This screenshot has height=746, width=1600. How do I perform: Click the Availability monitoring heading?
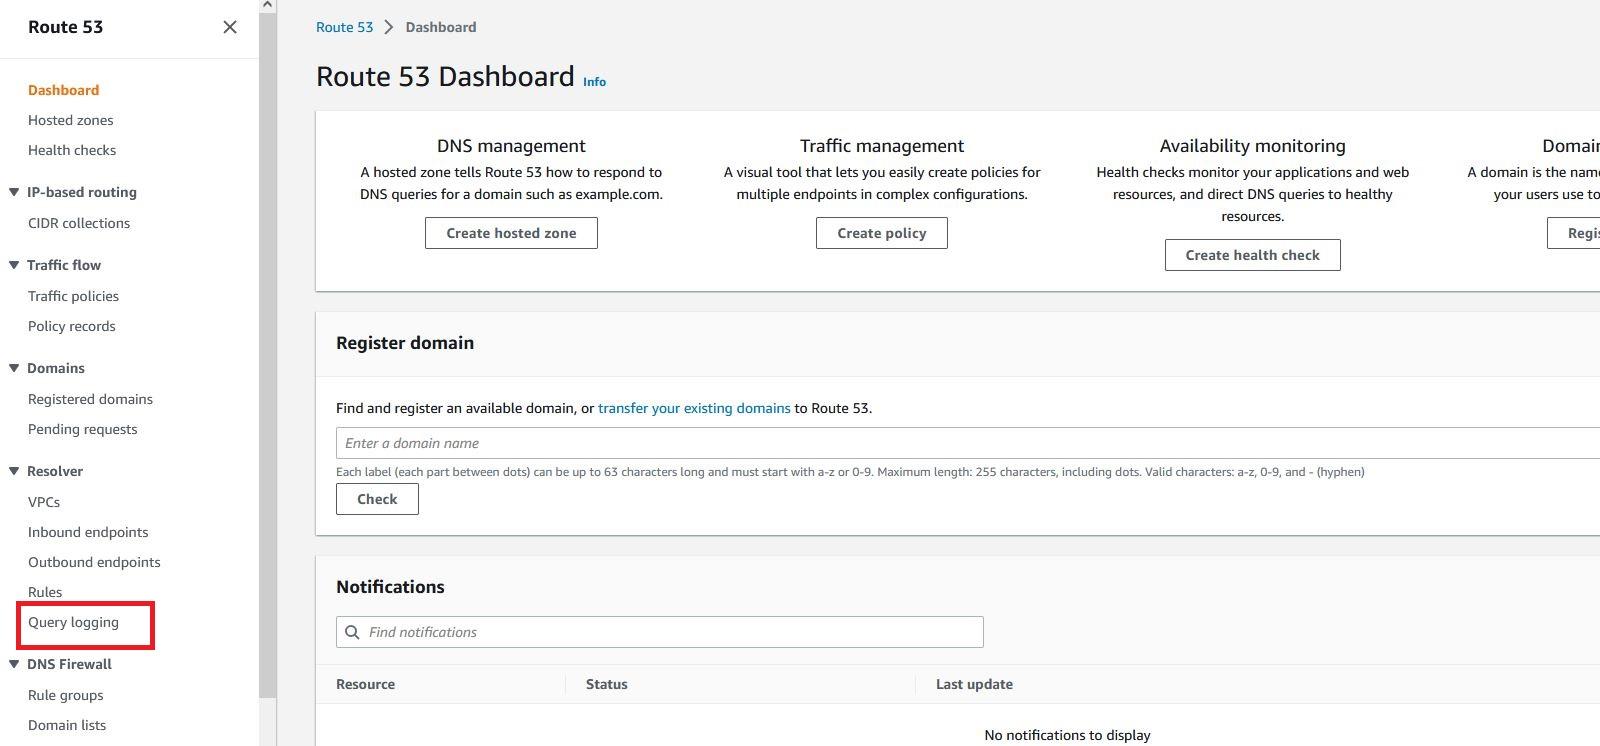coord(1252,146)
